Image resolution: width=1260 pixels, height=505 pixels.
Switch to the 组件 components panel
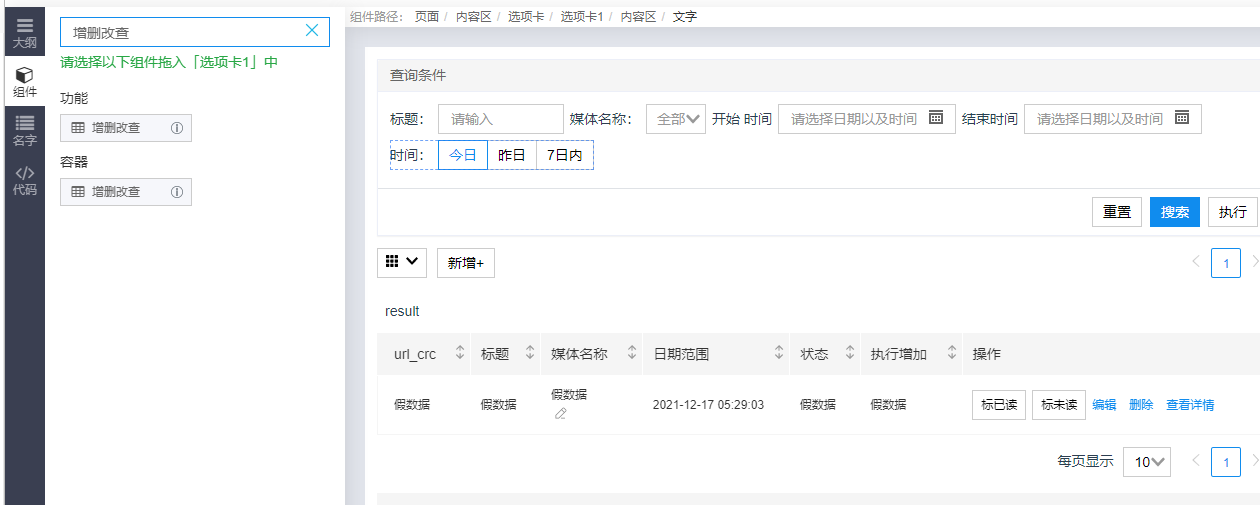(x=24, y=82)
